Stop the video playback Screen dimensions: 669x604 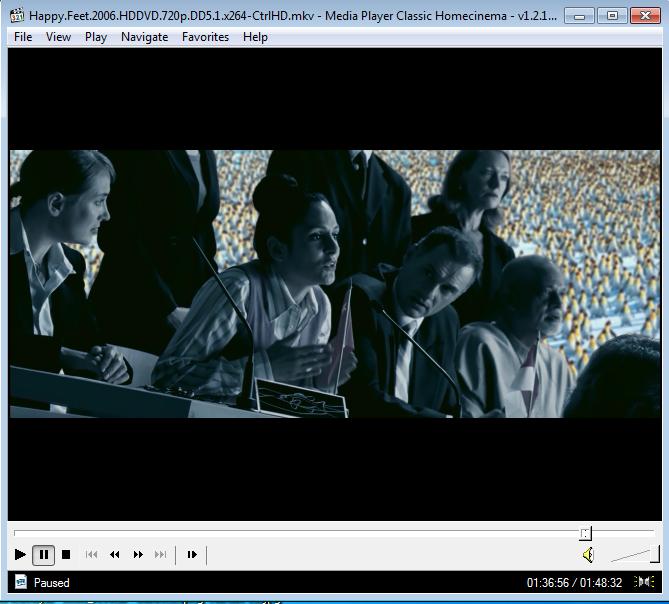[66, 554]
